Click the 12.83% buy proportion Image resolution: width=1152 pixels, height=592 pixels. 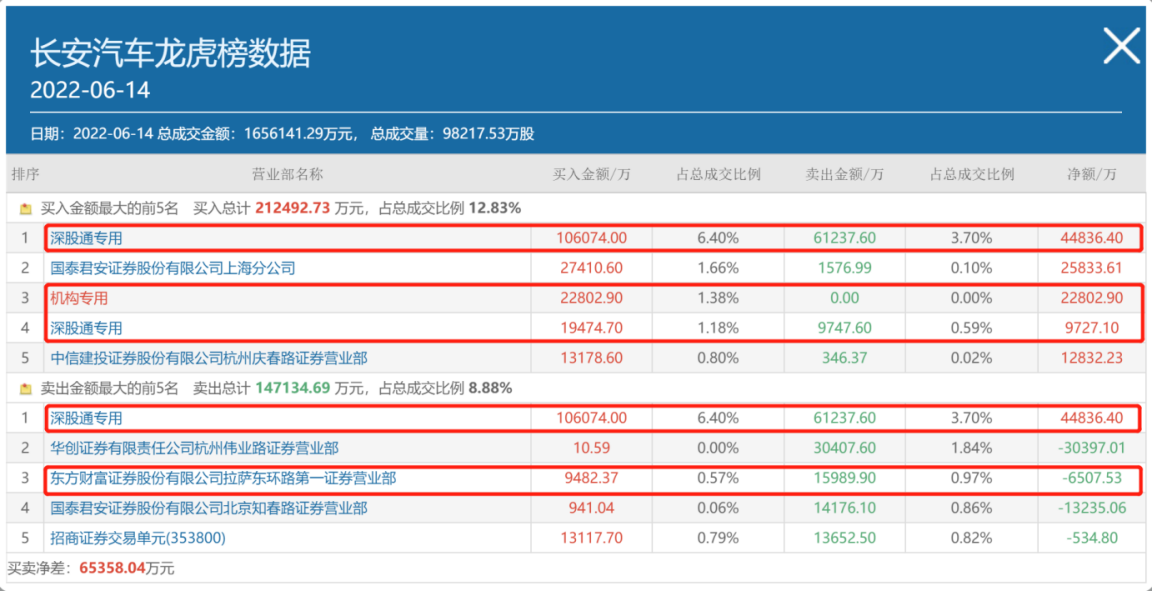coord(495,209)
